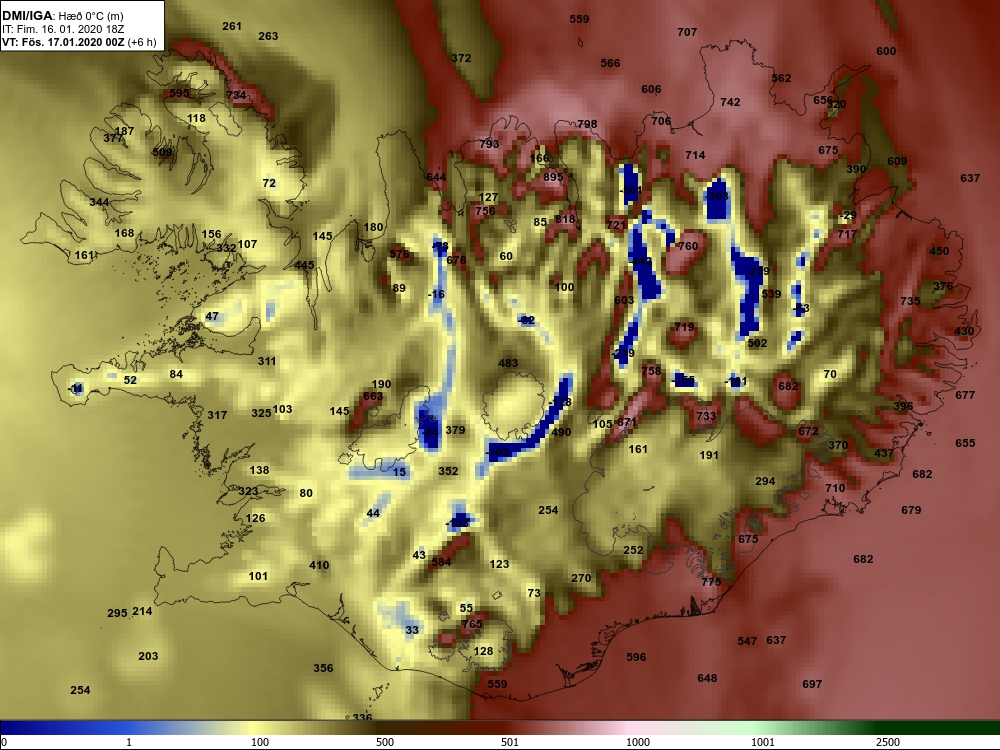This screenshot has width=1000, height=750.
Task: Click the map value '710'
Action: pyautogui.click(x=835, y=488)
